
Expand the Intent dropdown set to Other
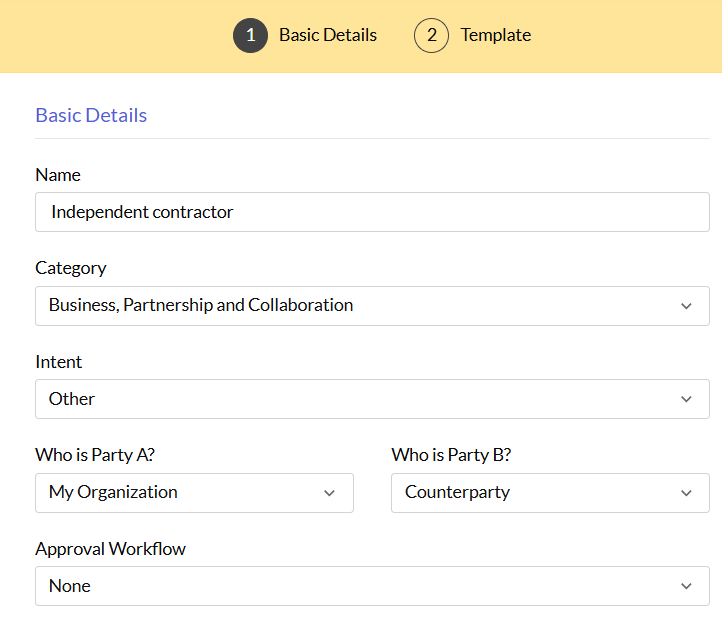pos(350,399)
